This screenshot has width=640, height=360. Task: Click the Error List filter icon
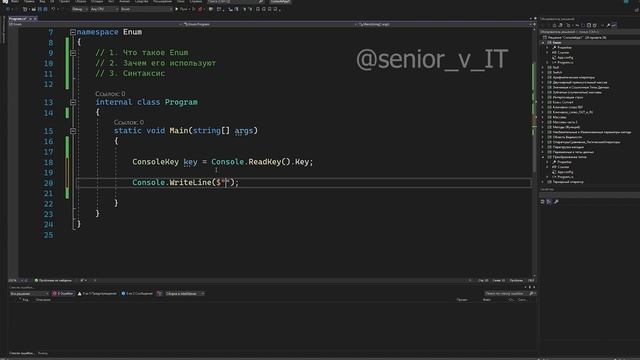160,293
